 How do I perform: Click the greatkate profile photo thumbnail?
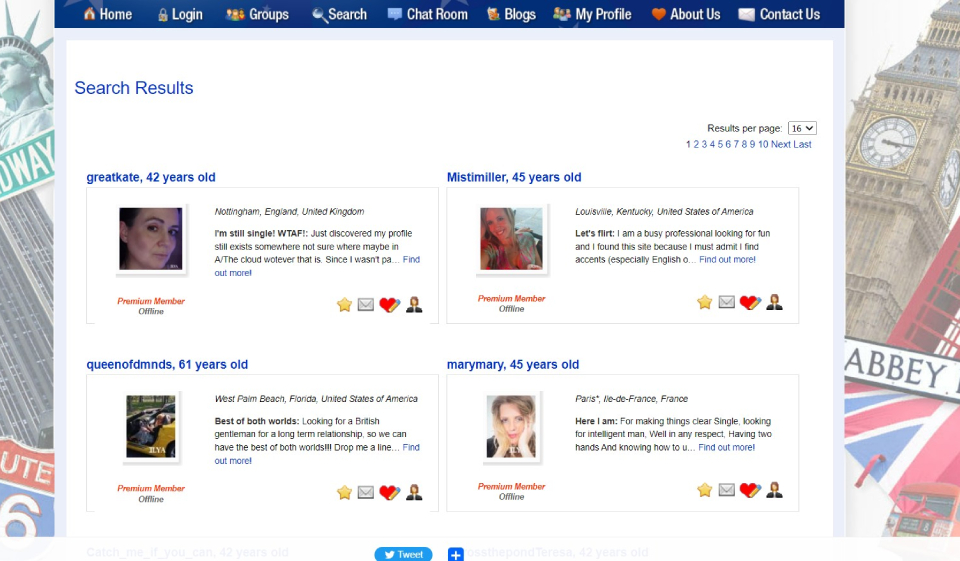tap(150, 238)
